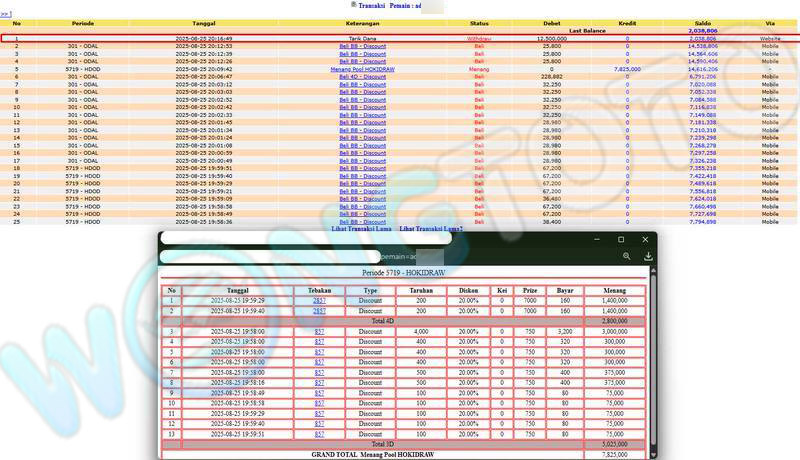
Task: Open tebakan 857 link in row 3
Action: (x=319, y=331)
